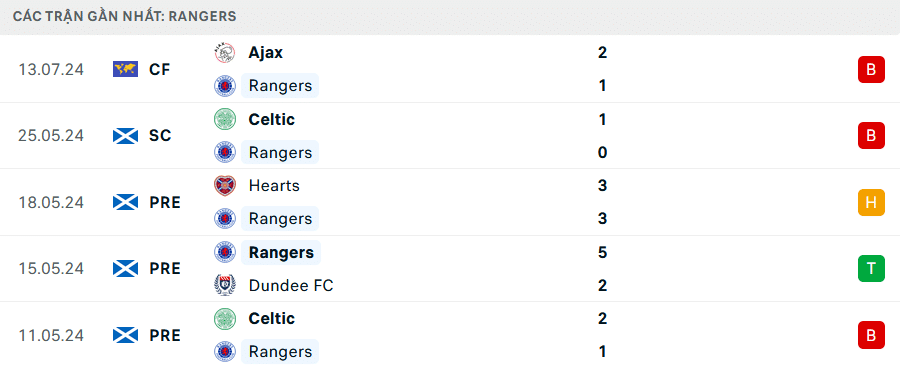Click the Ajax club crest icon
Image resolution: width=900 pixels, height=366 pixels.
point(224,53)
